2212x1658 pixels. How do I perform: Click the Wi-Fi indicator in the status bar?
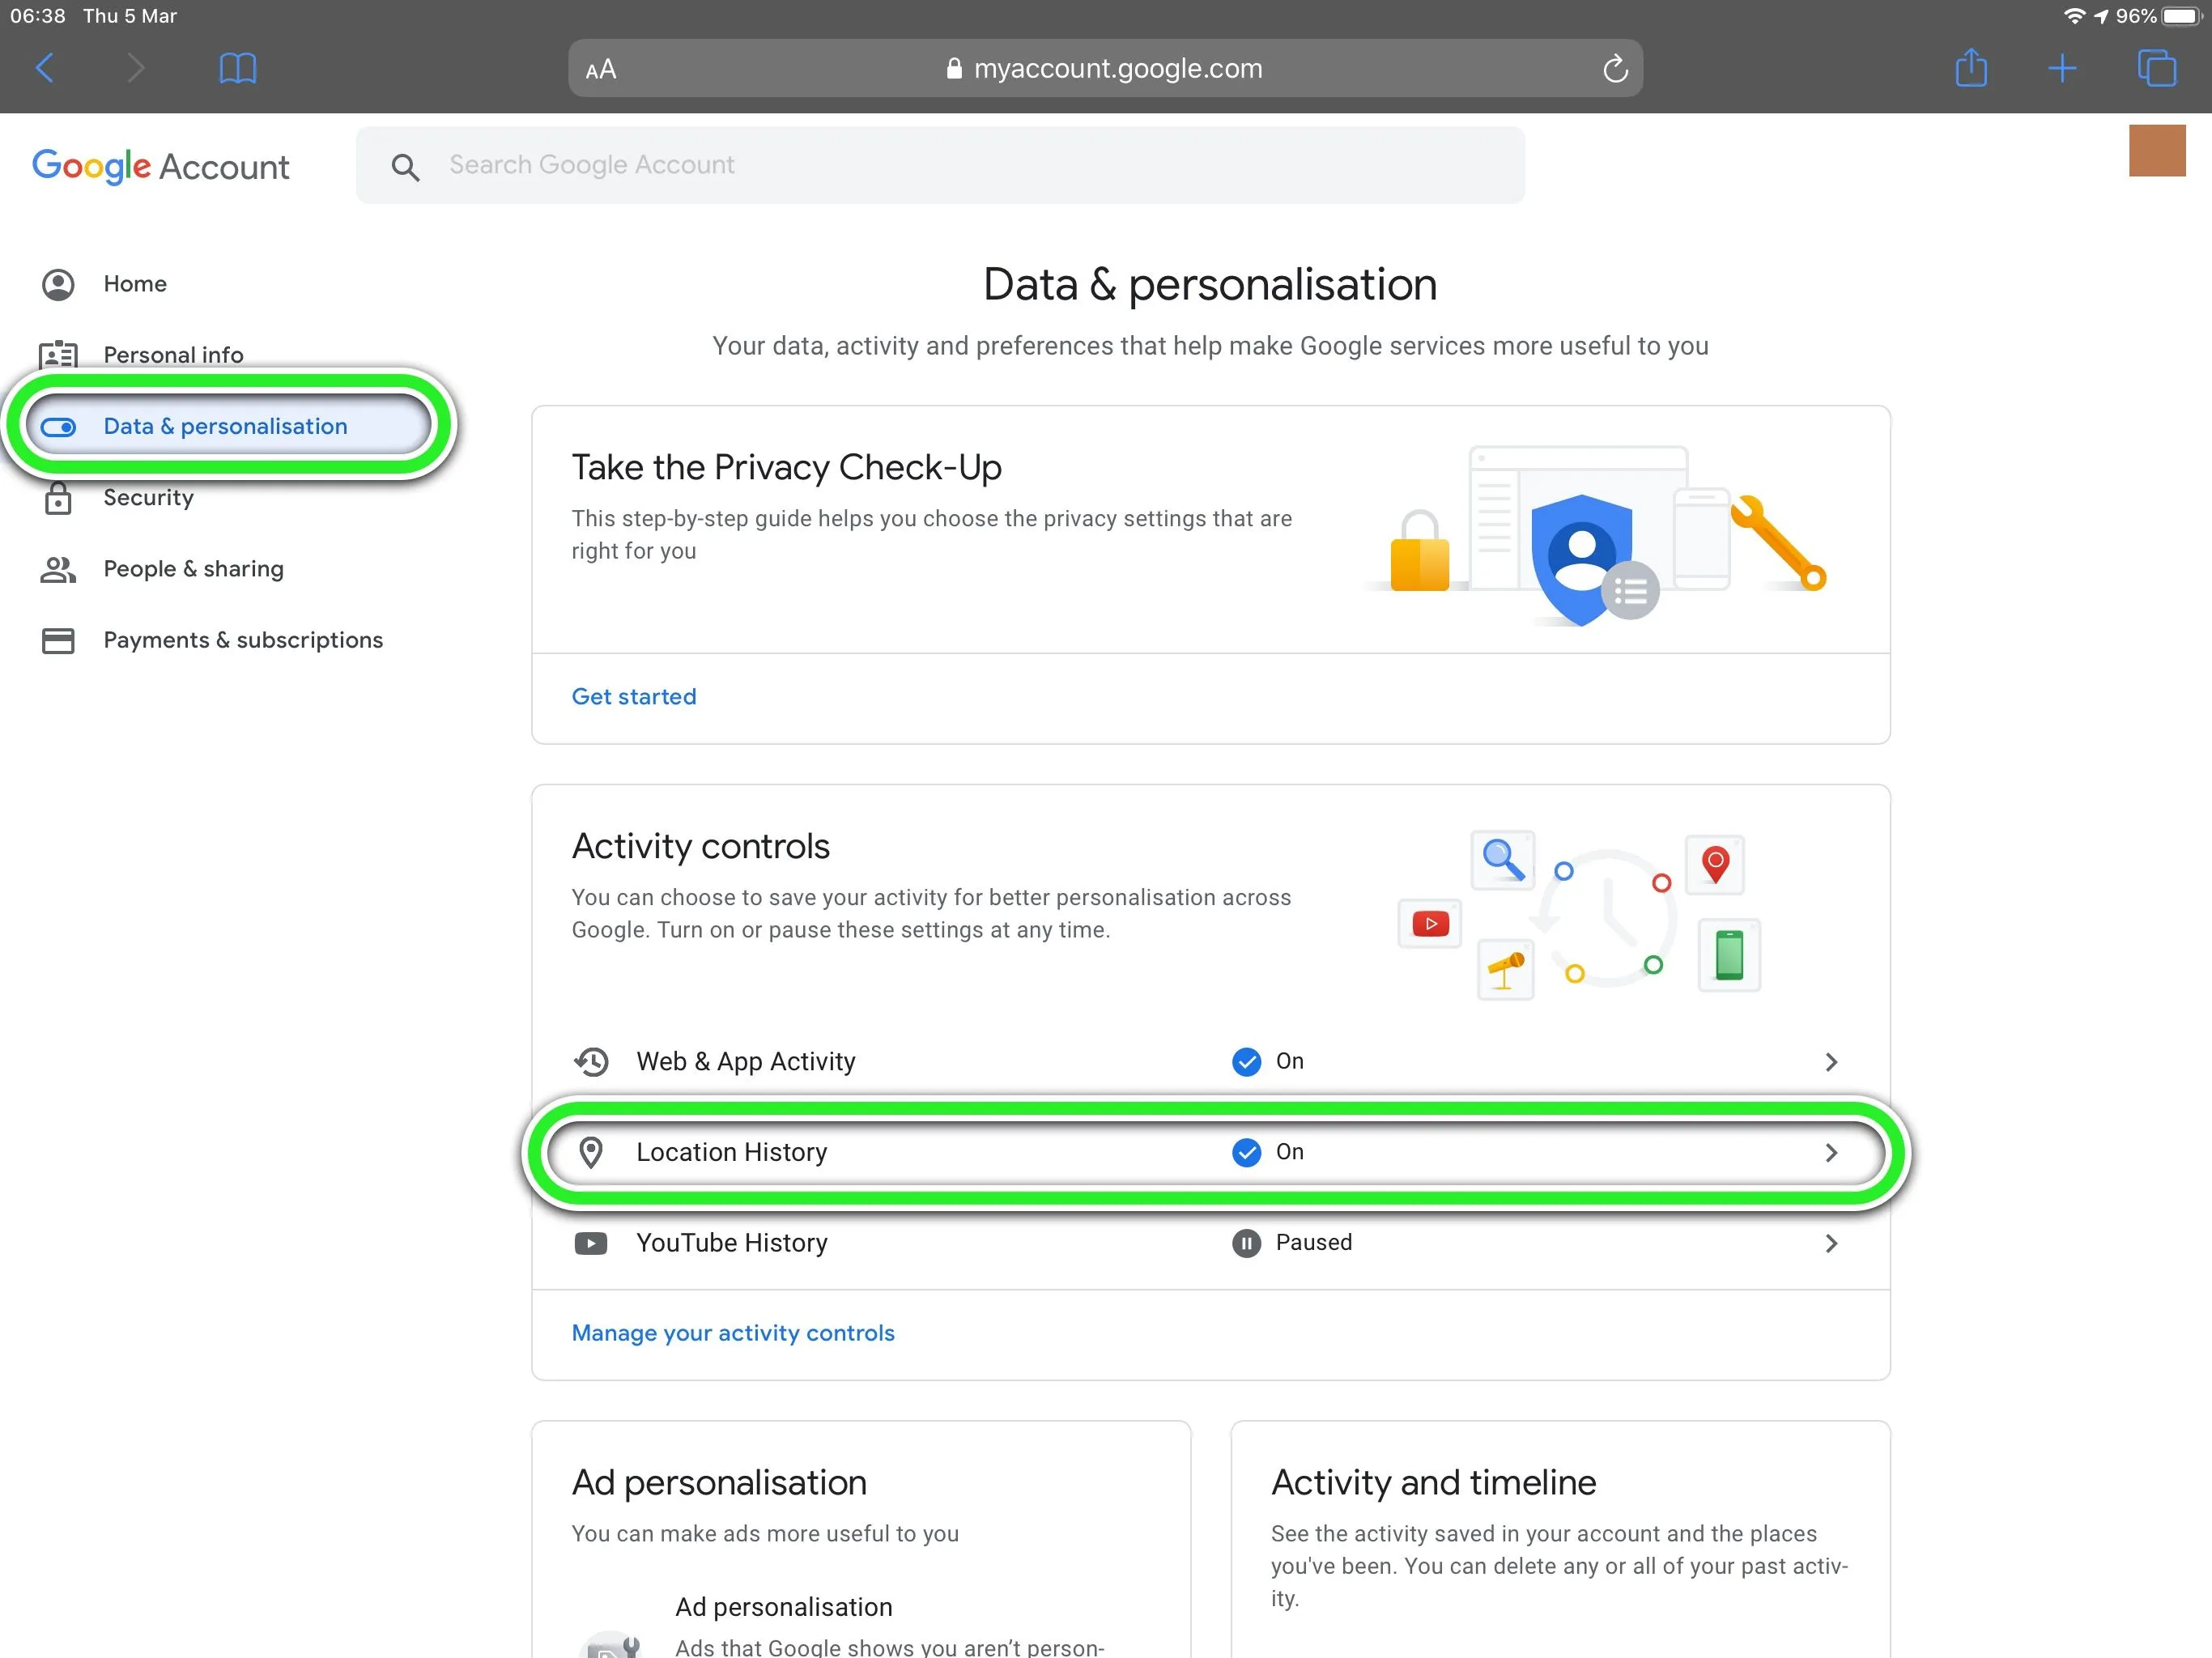(2074, 16)
